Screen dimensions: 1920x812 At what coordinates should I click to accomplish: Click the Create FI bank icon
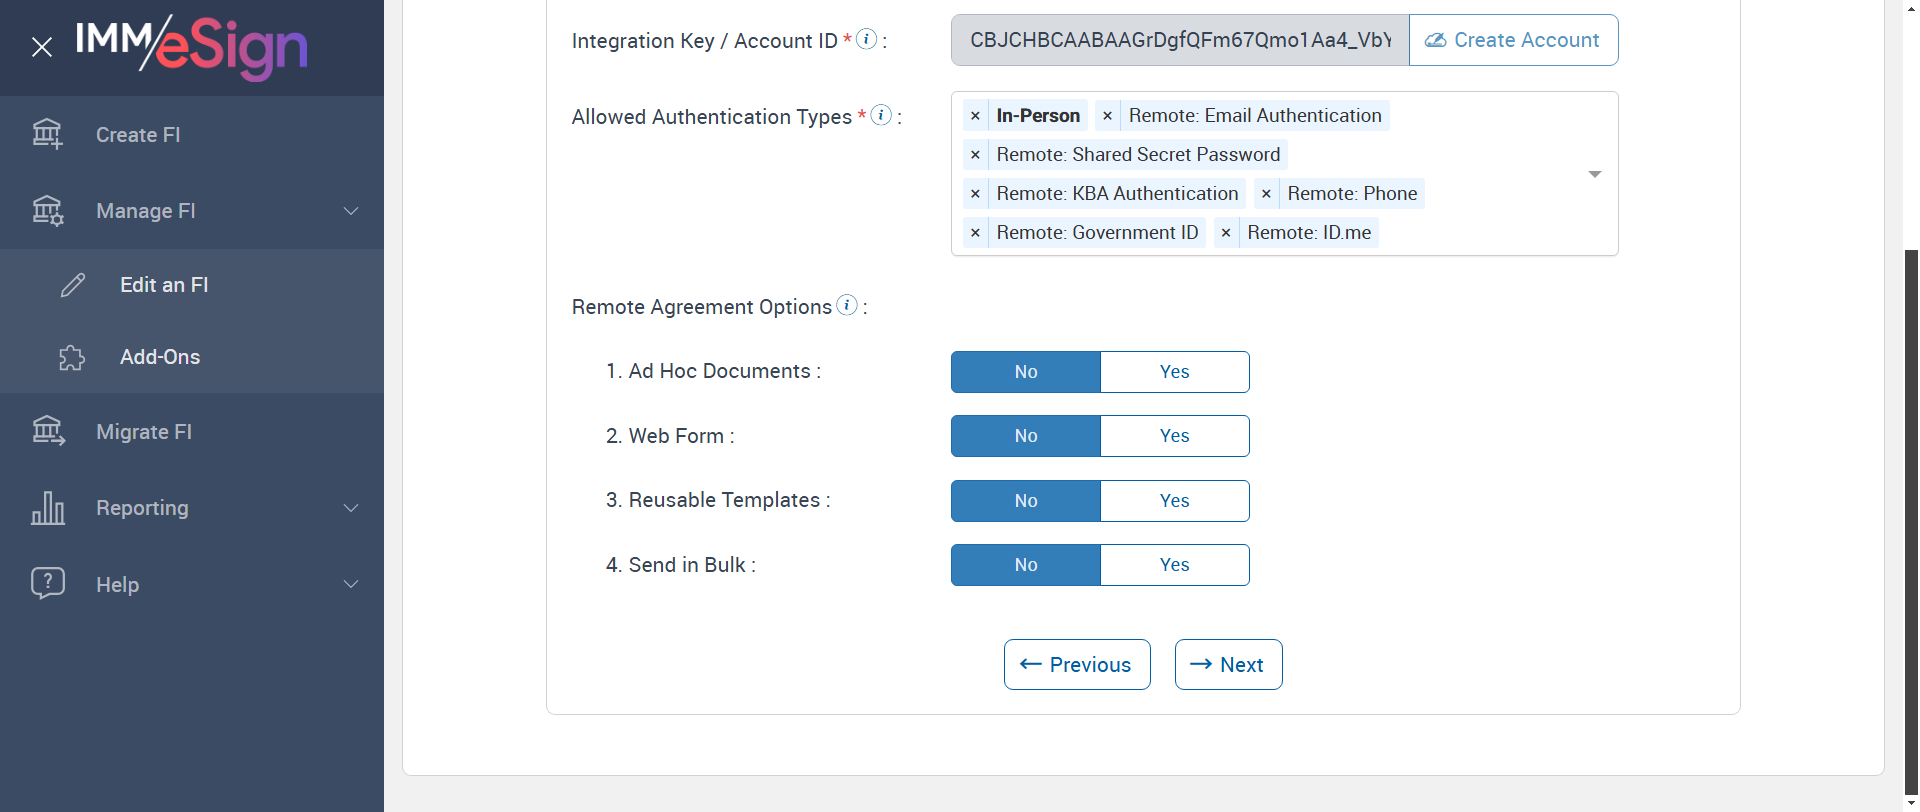coord(47,134)
